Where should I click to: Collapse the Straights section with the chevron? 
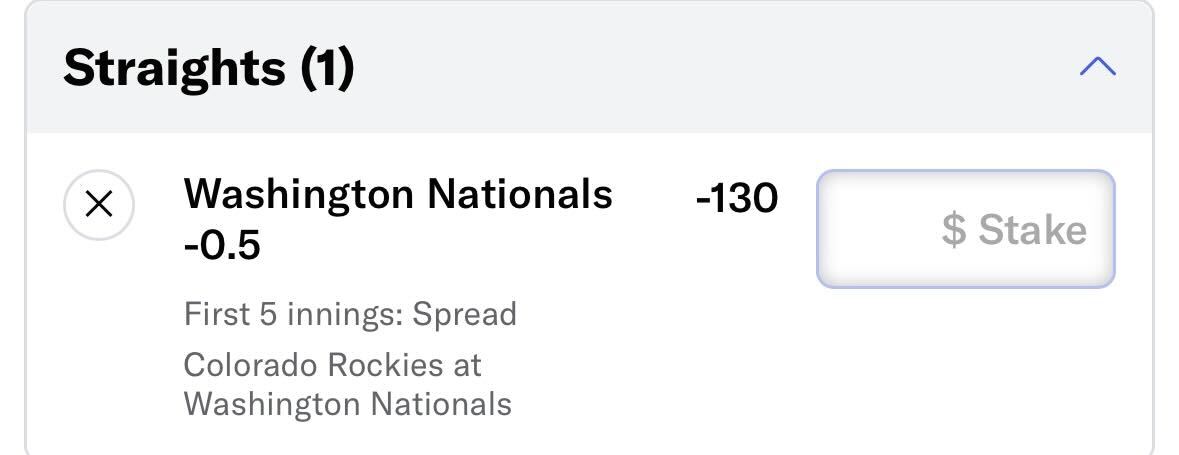[1098, 67]
